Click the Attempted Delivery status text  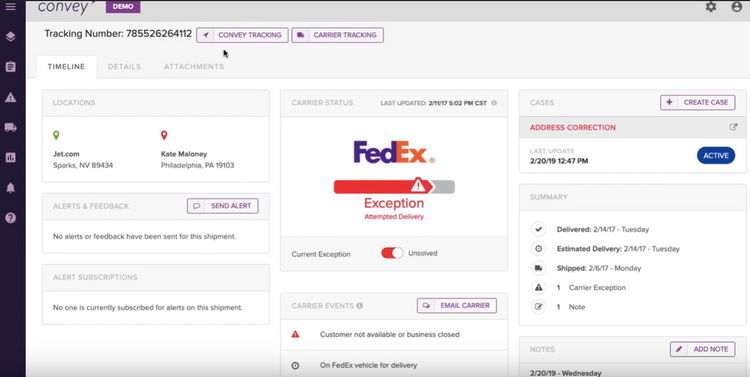click(x=394, y=217)
